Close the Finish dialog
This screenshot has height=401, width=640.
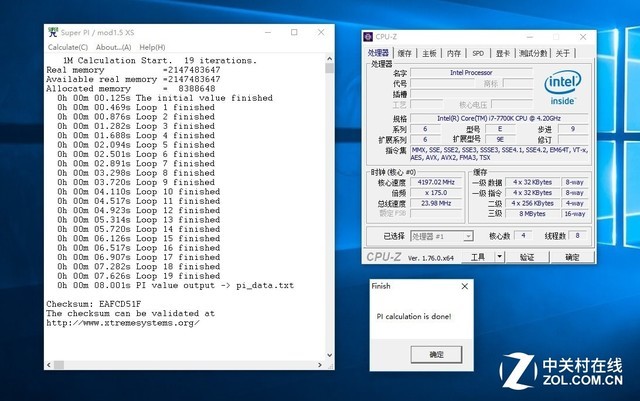[x=464, y=286]
